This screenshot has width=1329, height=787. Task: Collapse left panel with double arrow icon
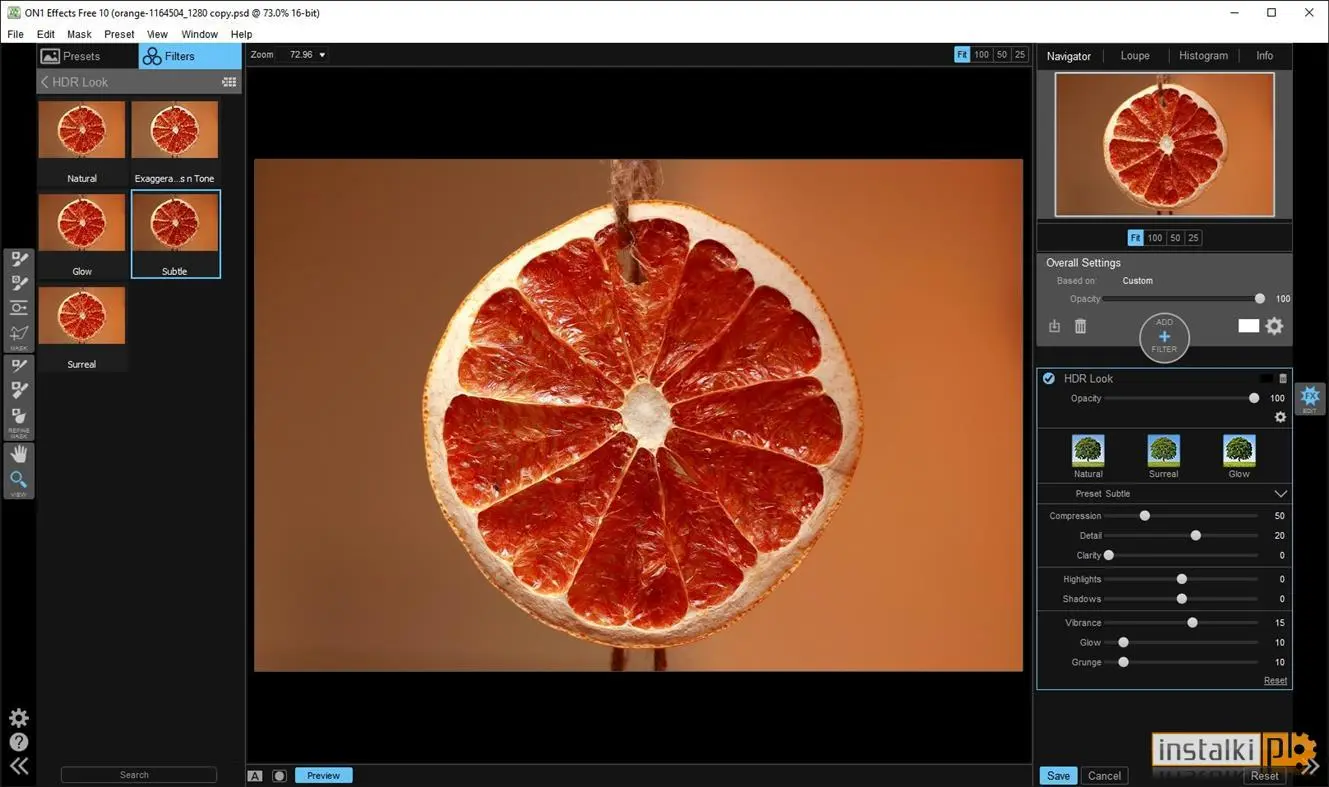tap(19, 767)
